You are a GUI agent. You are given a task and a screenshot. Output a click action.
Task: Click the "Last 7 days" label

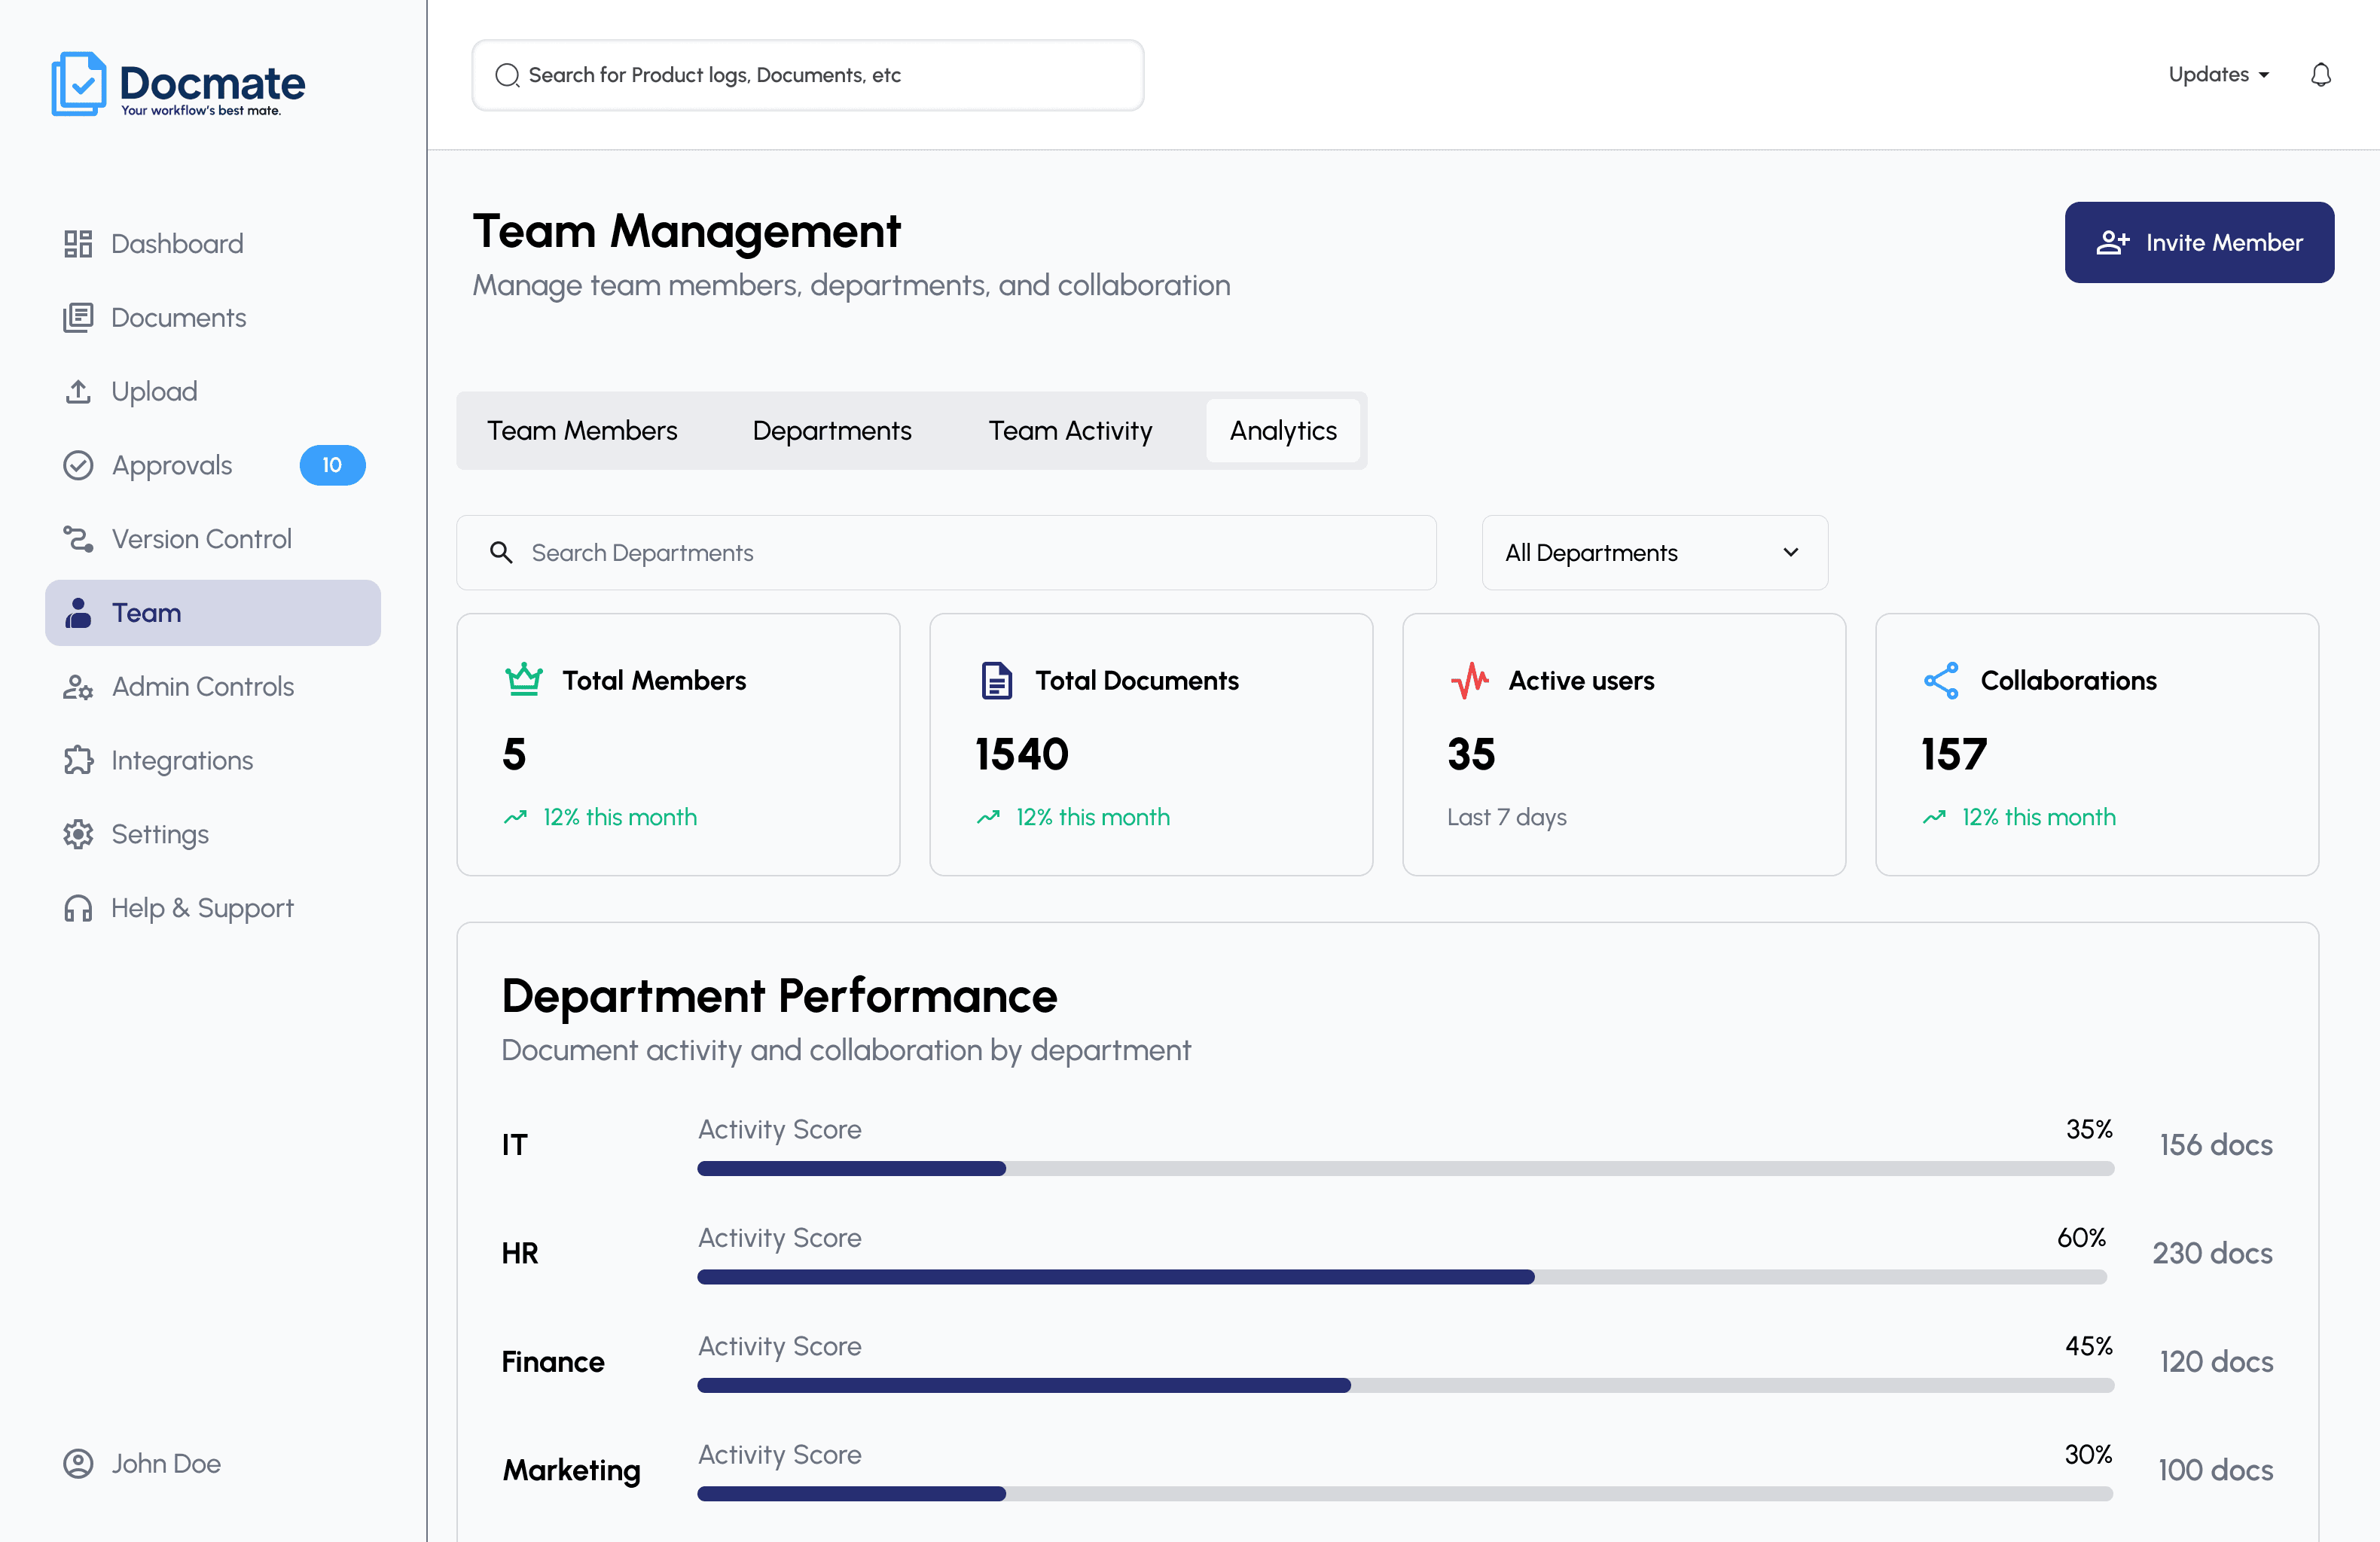click(x=1507, y=817)
